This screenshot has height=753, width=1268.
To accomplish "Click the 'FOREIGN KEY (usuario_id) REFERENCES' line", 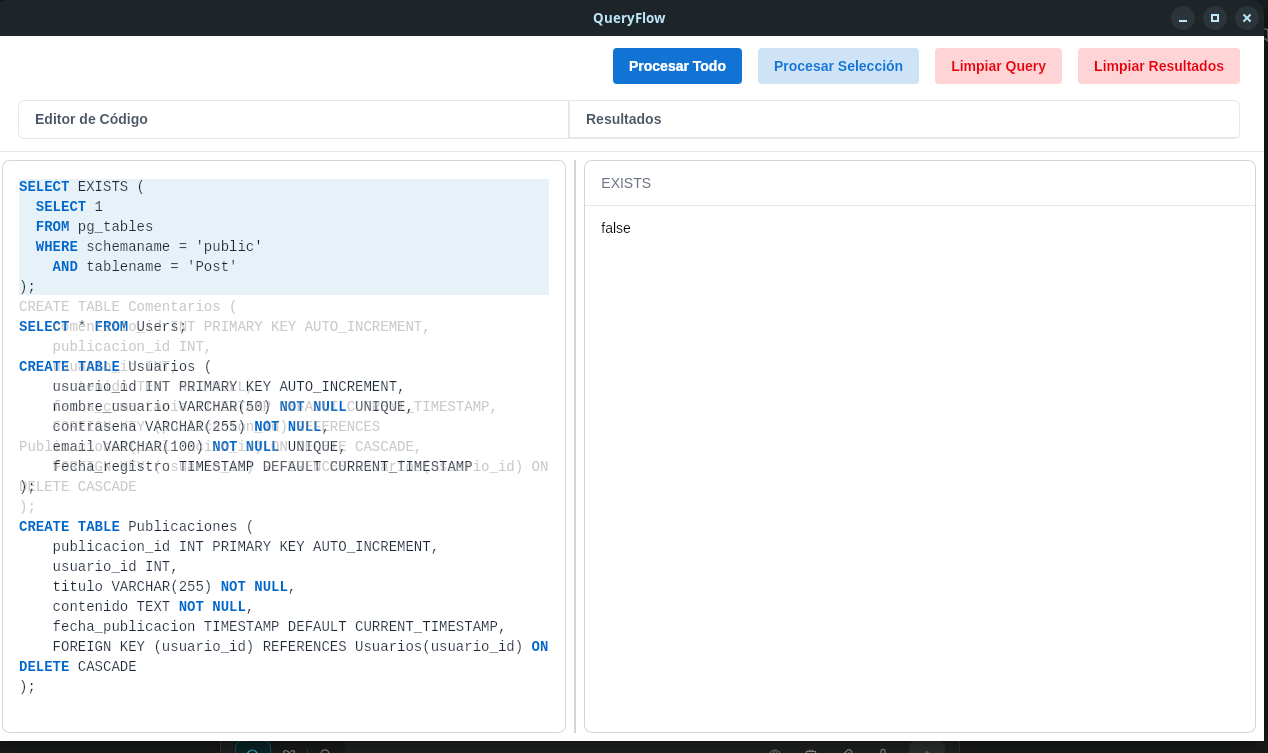I will coord(300,647).
